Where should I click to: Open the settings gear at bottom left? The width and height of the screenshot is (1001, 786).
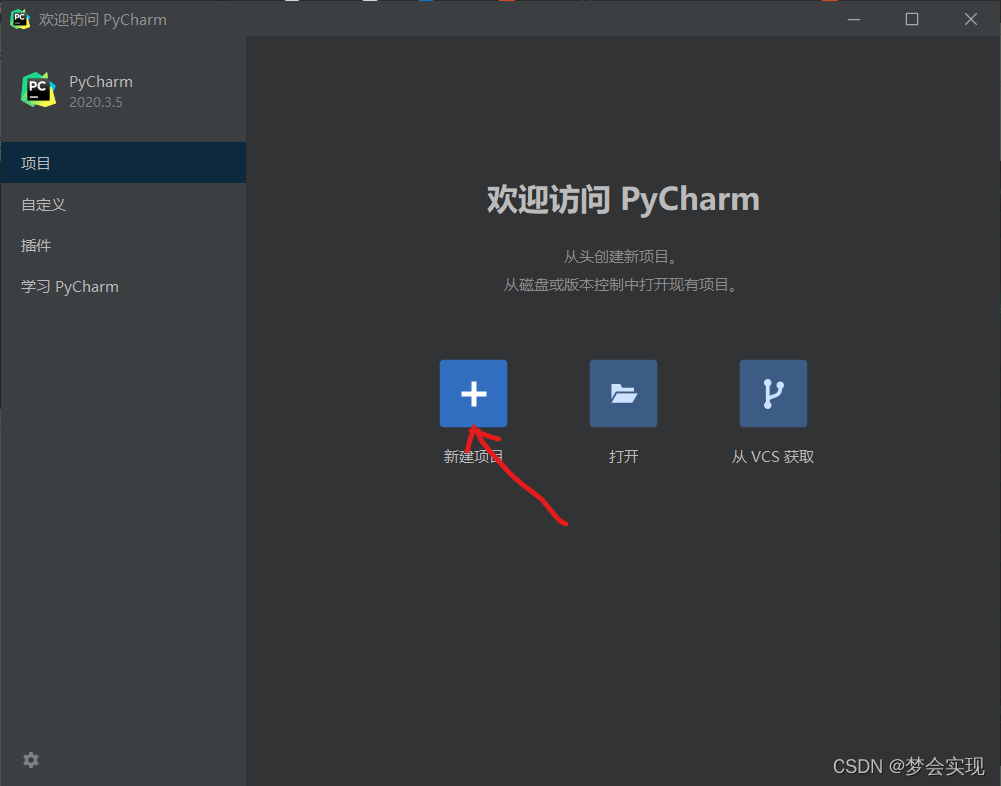coord(30,760)
